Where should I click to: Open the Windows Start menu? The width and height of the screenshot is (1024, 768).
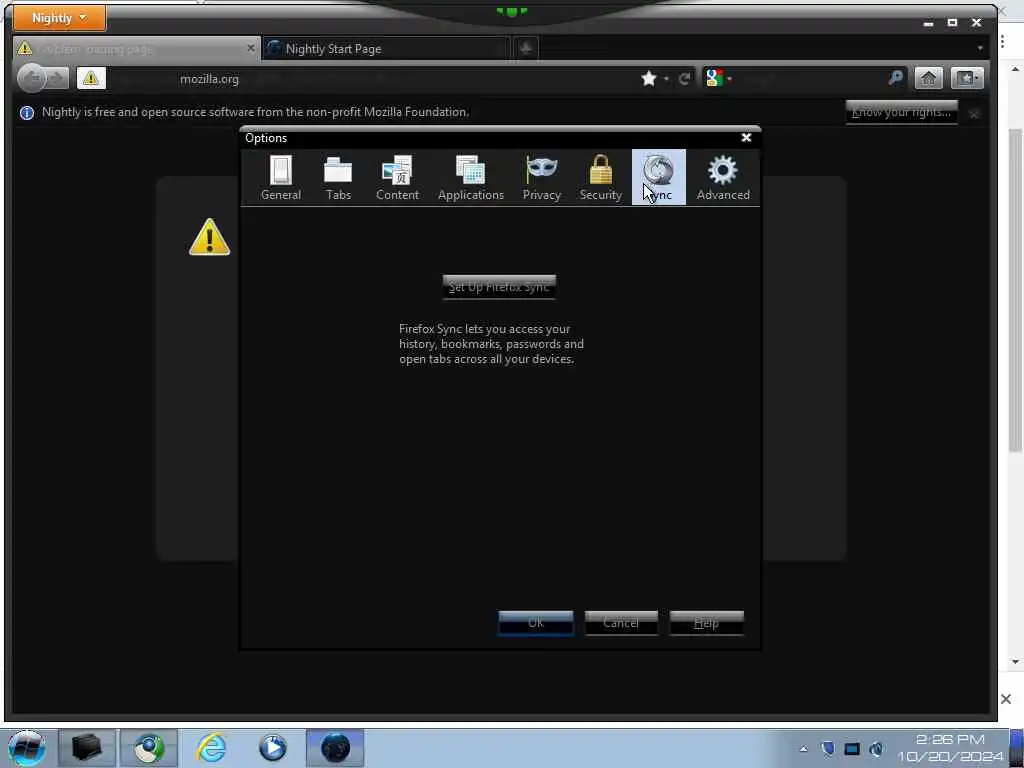pos(26,748)
